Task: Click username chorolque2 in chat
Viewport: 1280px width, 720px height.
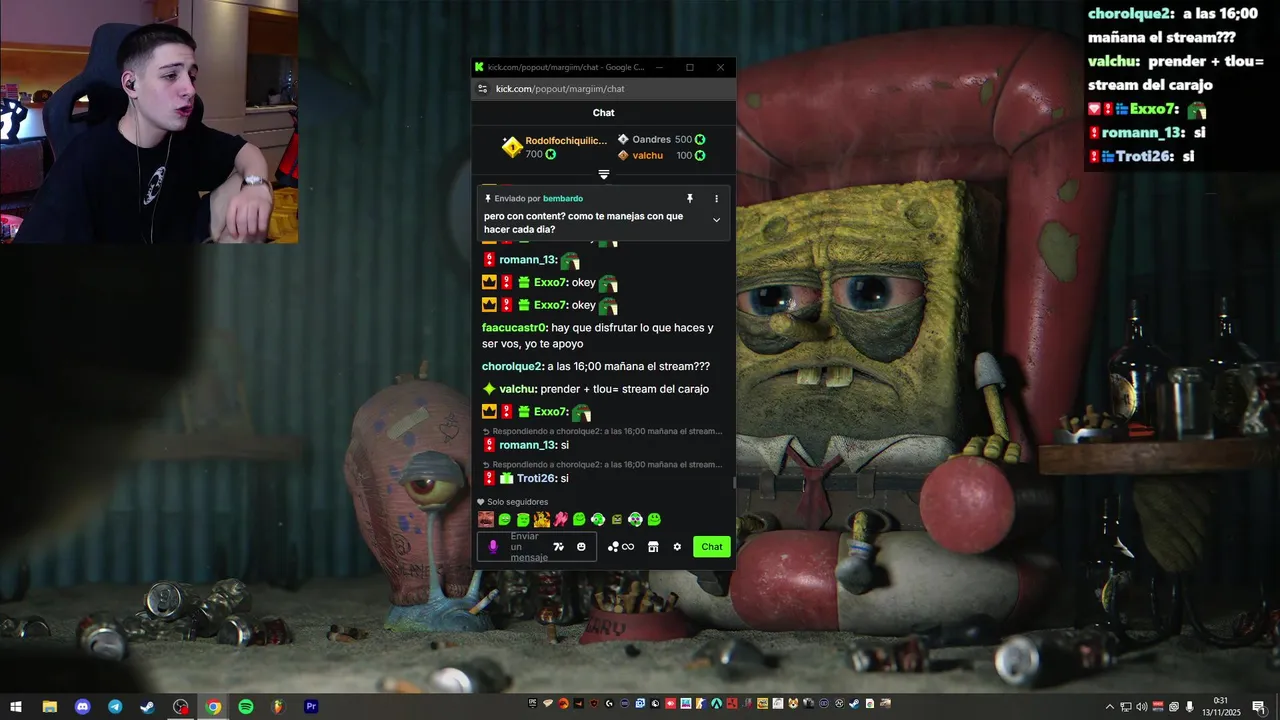Action: [512, 367]
